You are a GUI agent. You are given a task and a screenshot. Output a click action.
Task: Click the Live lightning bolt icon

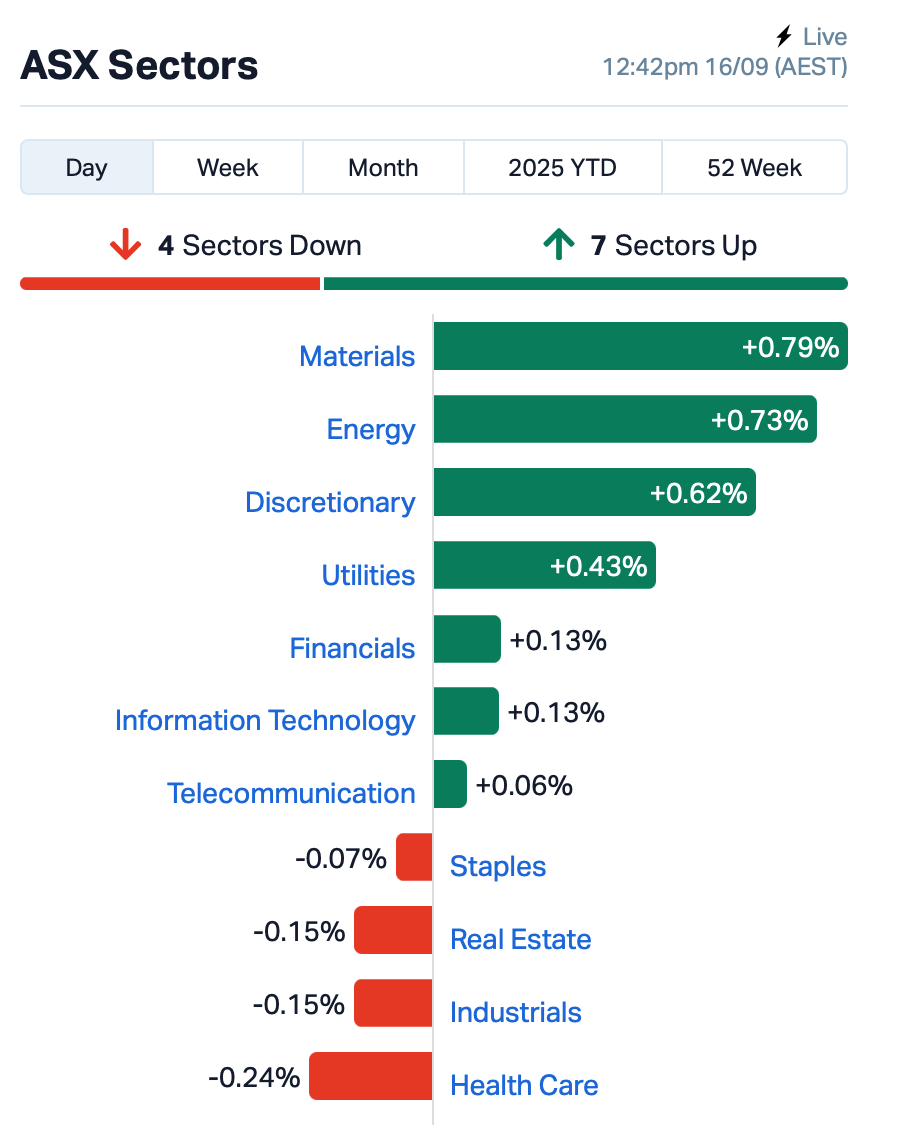(x=785, y=37)
